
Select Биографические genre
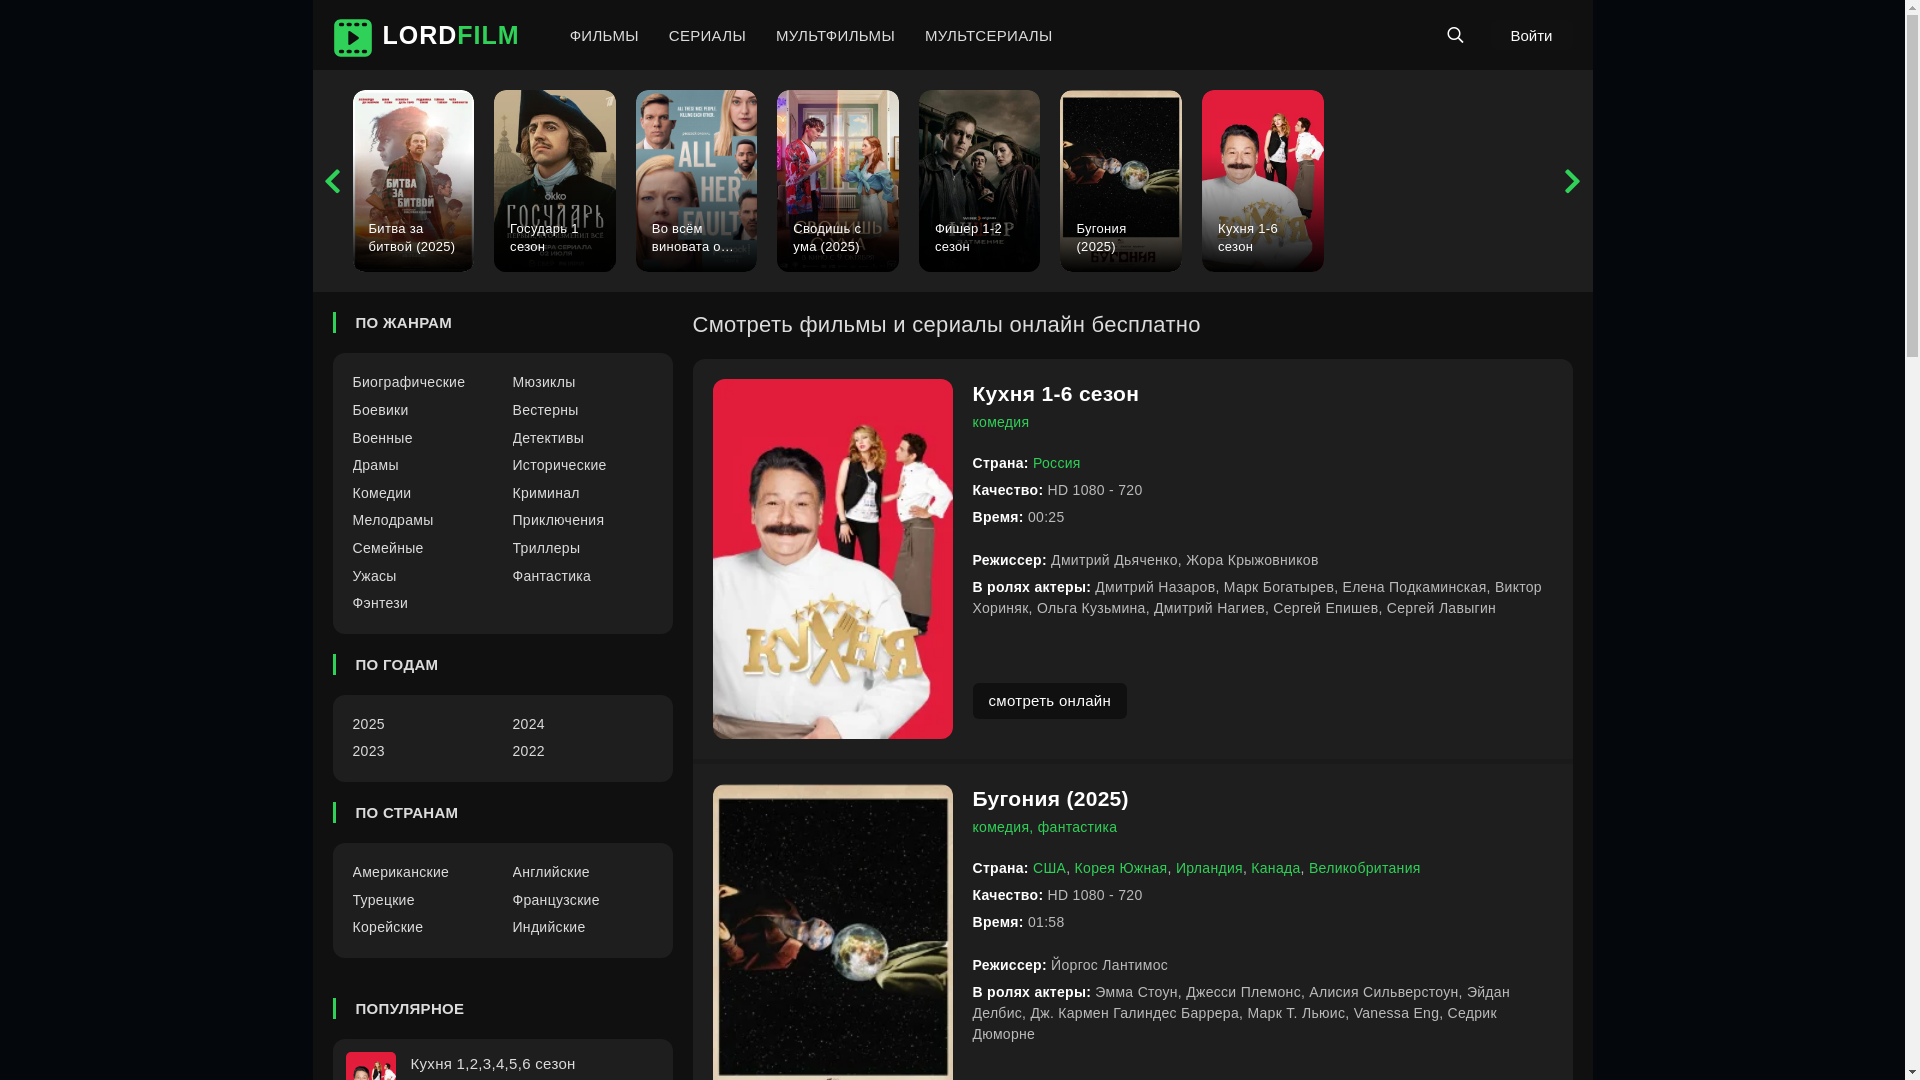(408, 382)
